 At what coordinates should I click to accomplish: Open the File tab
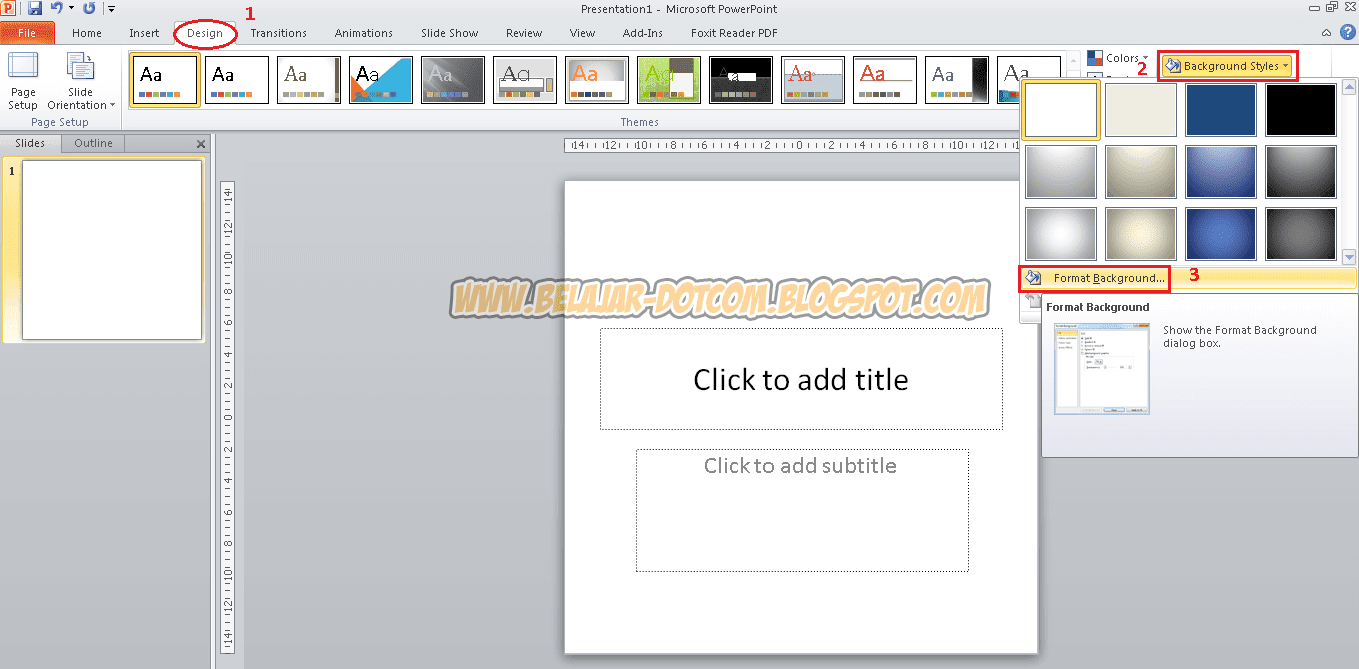pyautogui.click(x=27, y=33)
